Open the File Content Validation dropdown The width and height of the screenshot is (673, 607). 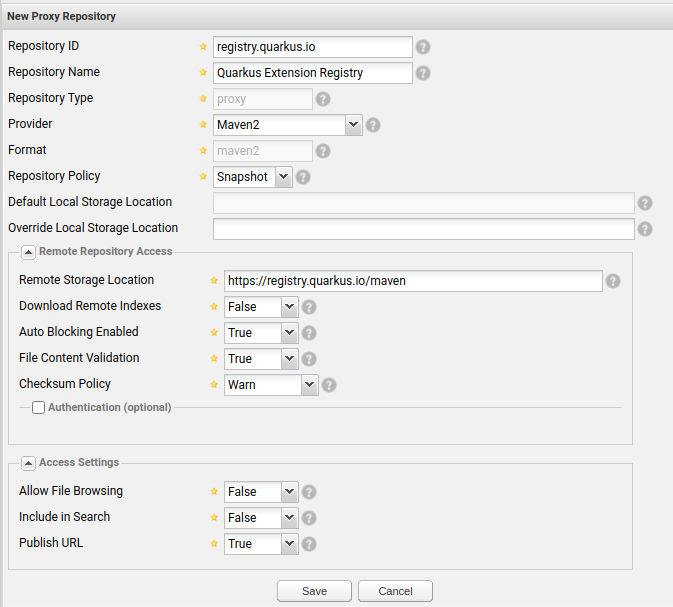(x=289, y=359)
